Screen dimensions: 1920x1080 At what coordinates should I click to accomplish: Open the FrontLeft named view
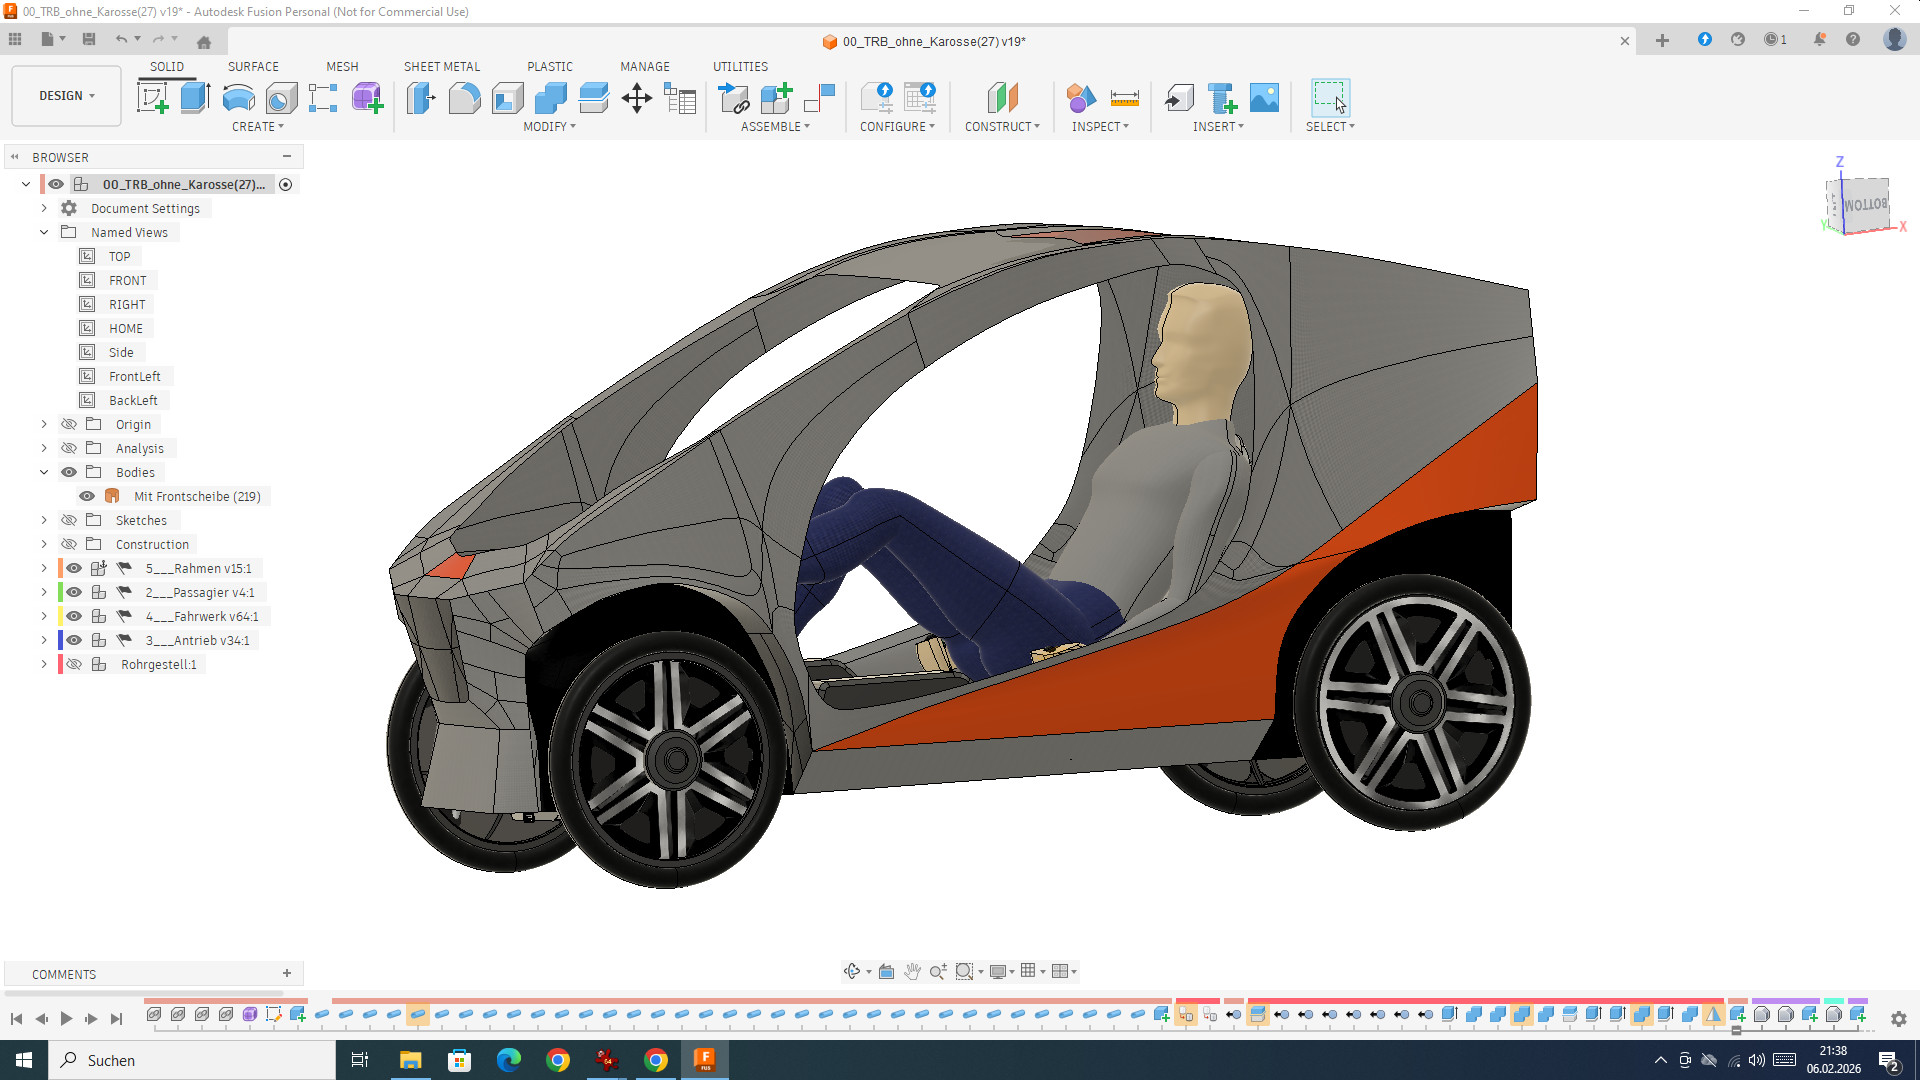(x=134, y=376)
